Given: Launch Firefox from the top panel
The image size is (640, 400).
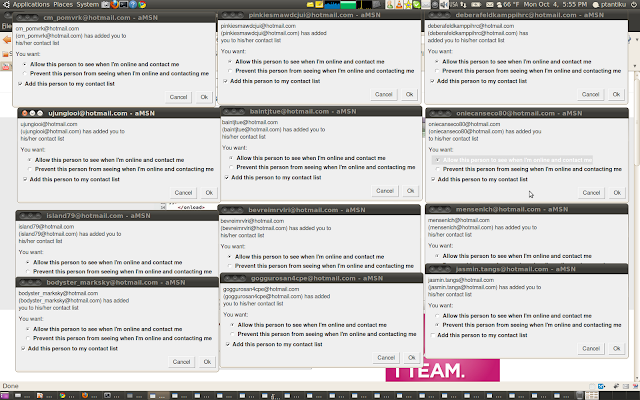Looking at the screenshot, I should pos(115,4).
